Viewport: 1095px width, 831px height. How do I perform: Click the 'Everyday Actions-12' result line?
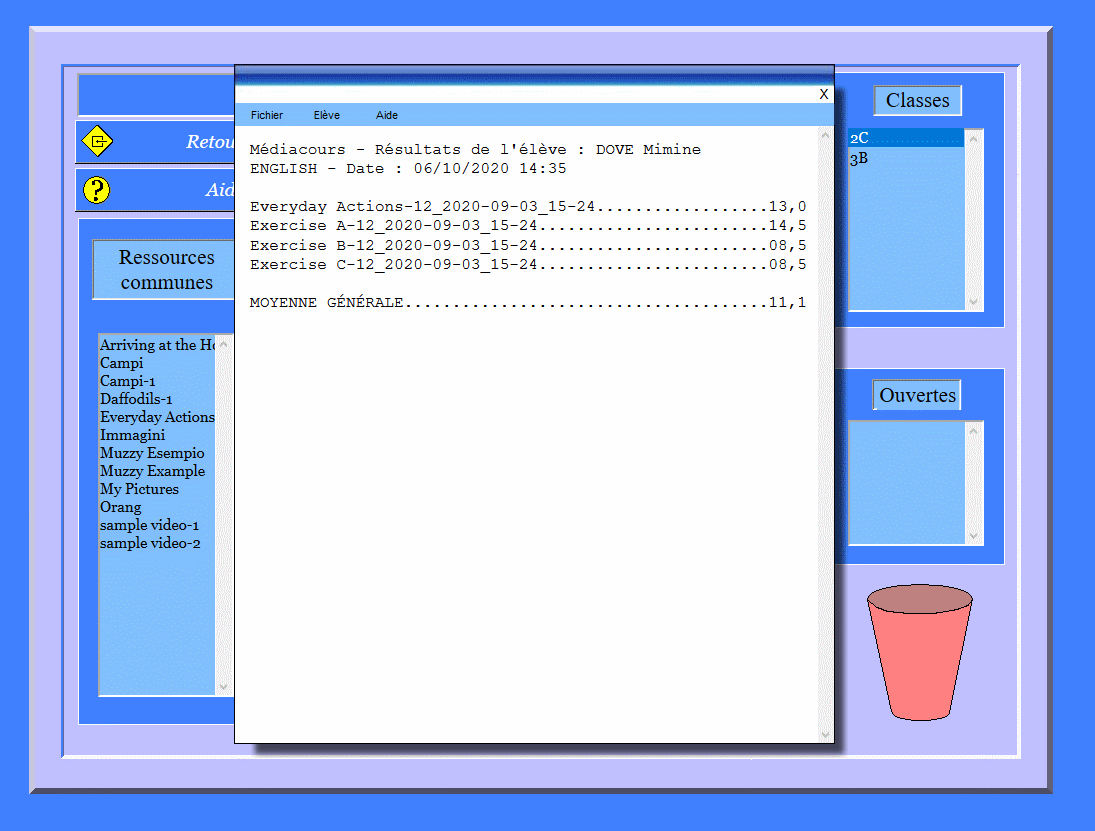click(528, 207)
